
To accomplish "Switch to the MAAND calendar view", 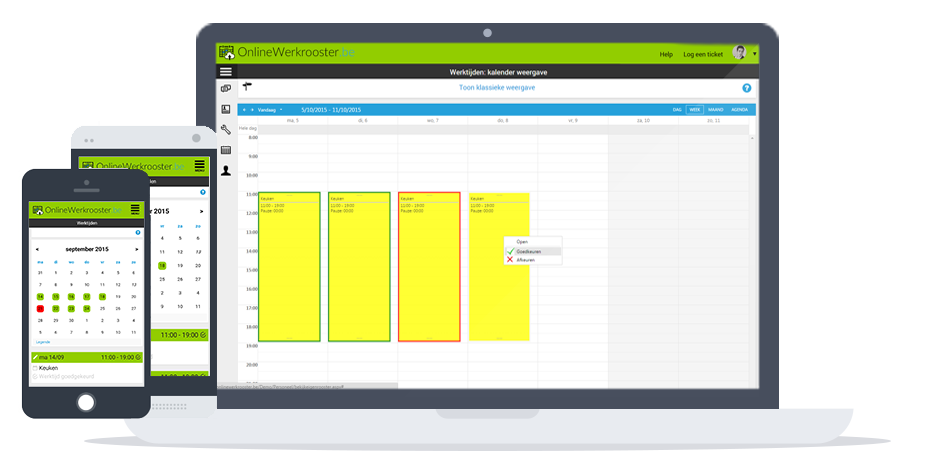I will [716, 109].
